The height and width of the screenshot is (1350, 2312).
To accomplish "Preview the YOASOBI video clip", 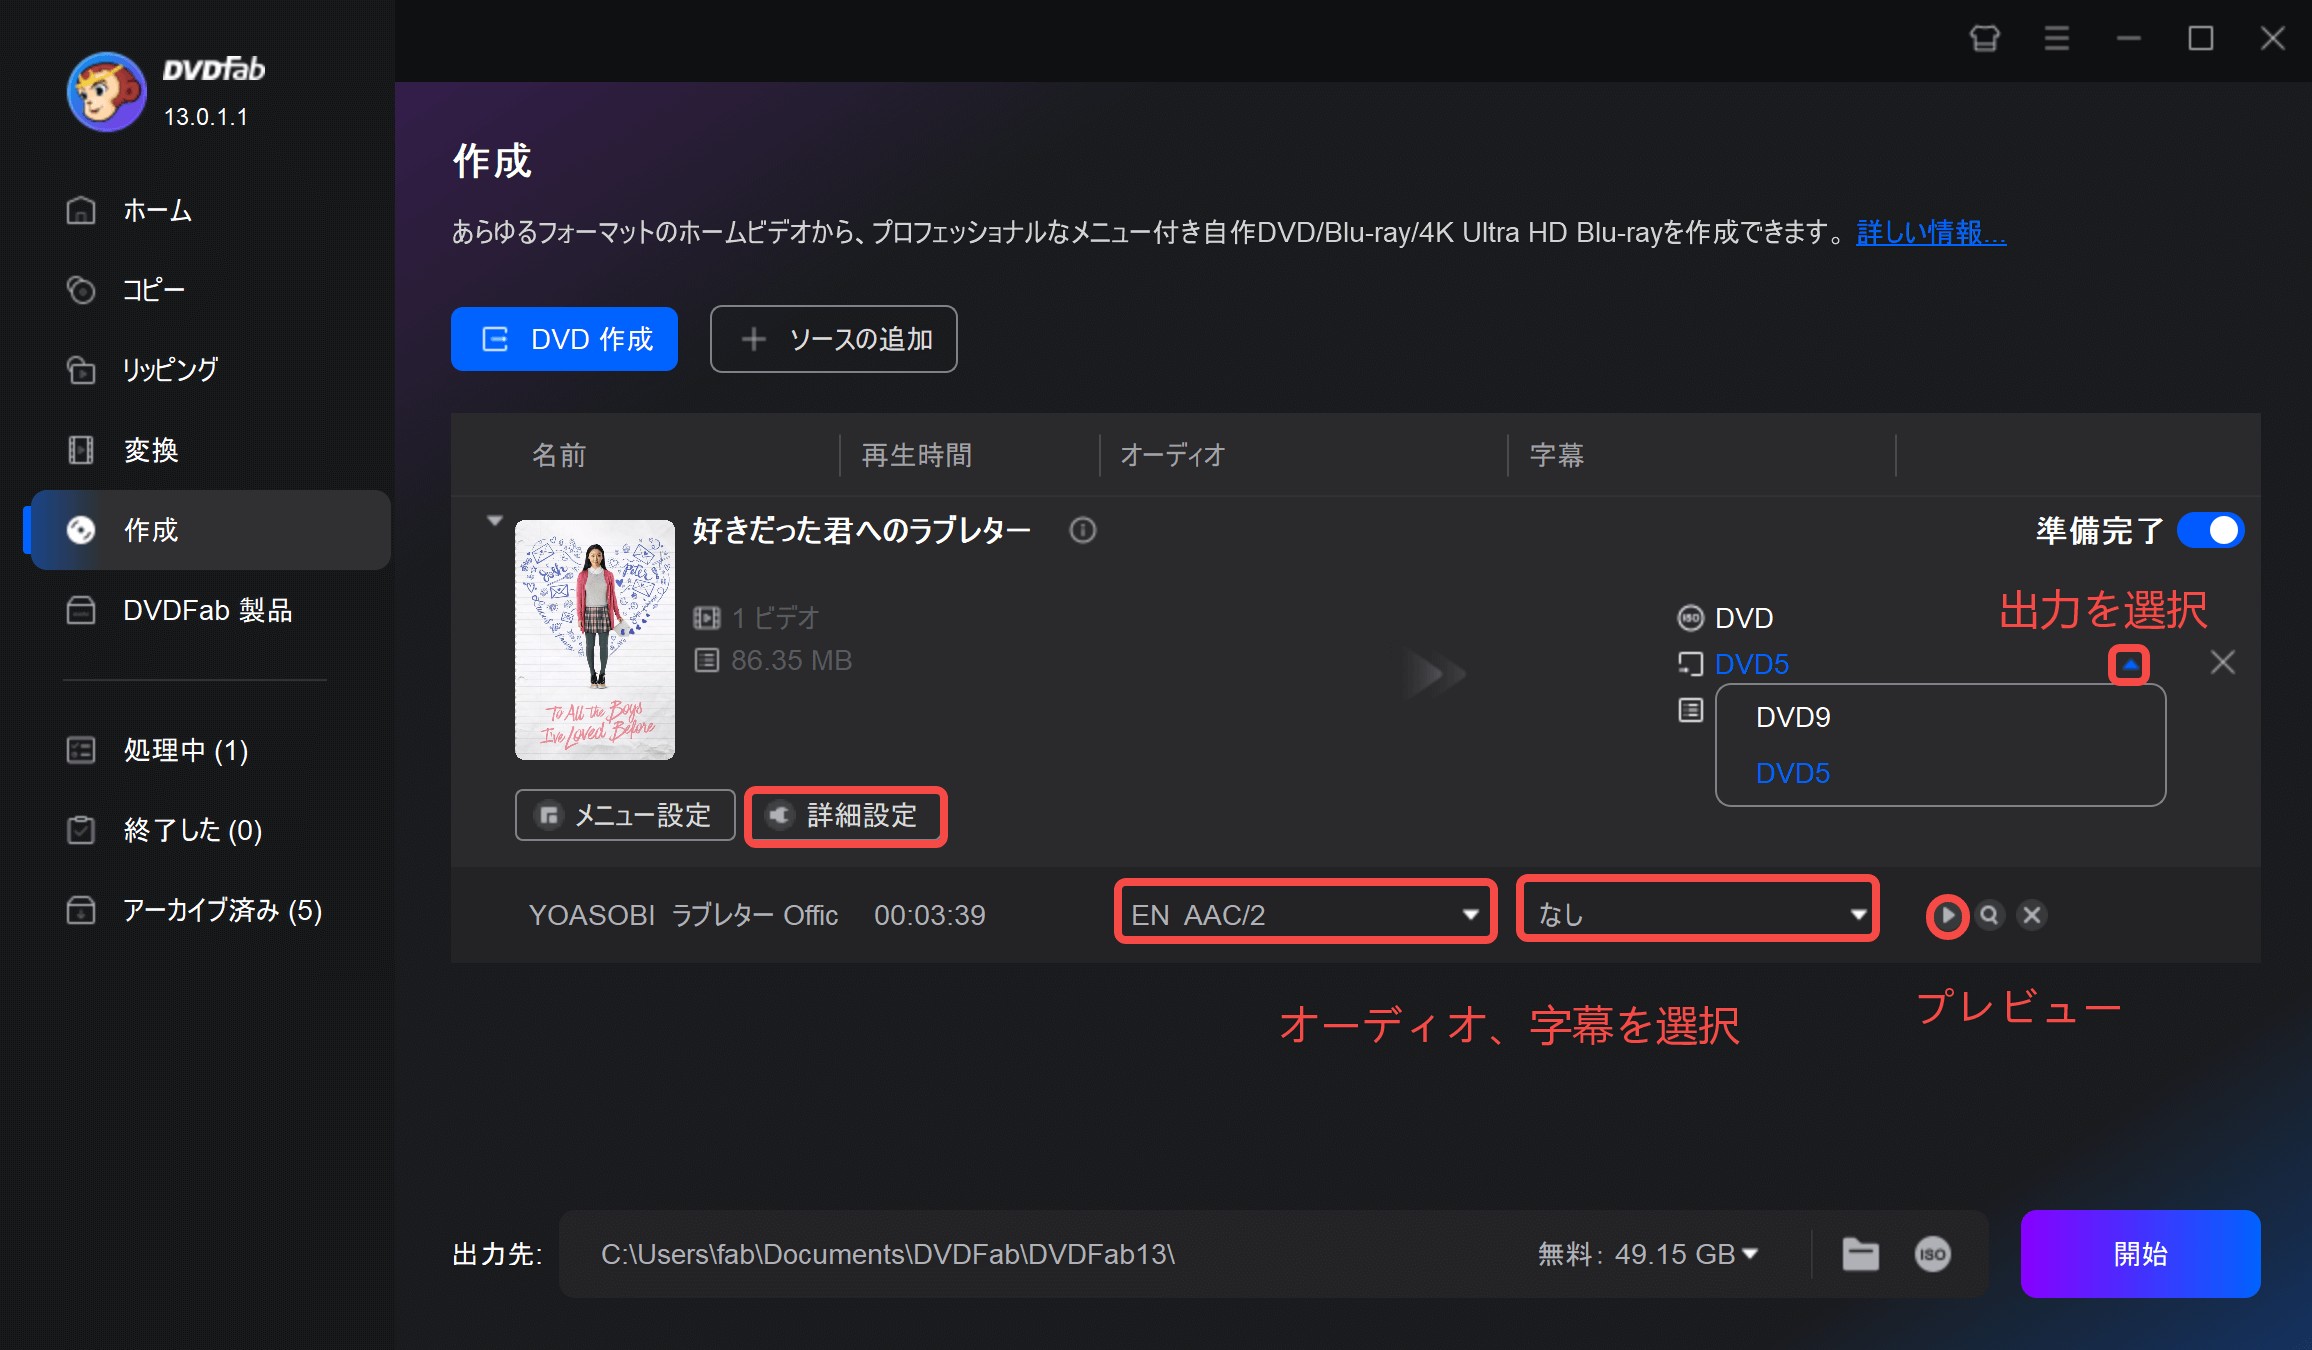I will (x=1947, y=915).
